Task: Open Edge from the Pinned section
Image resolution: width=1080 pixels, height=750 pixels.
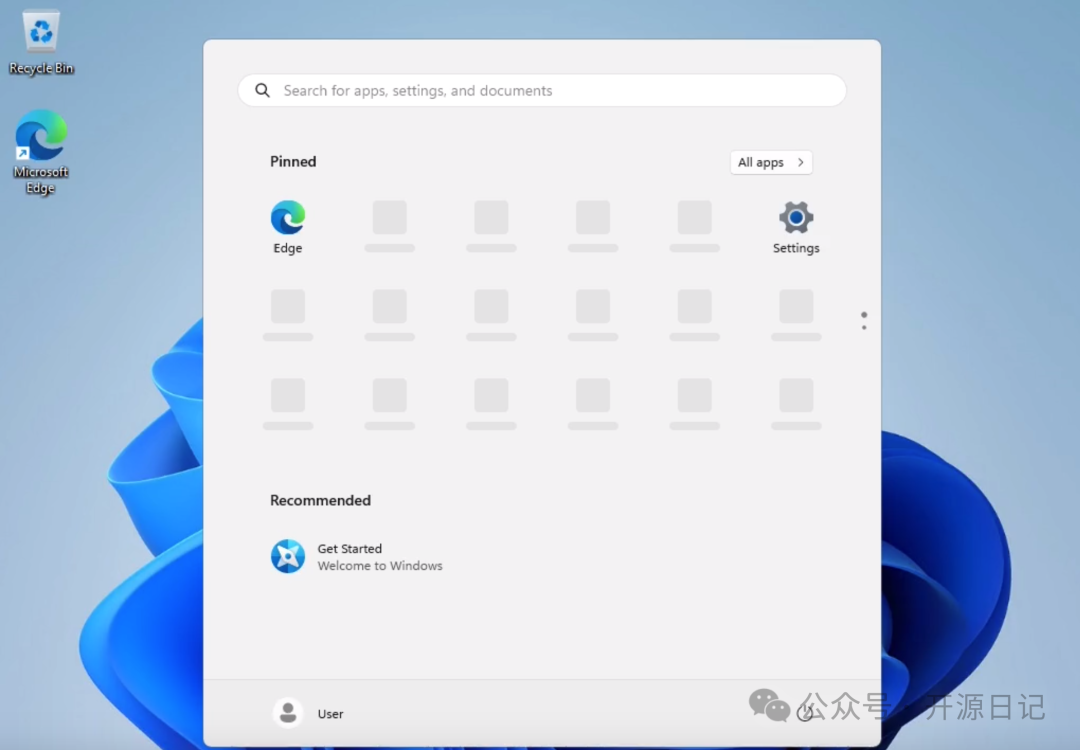Action: (287, 218)
